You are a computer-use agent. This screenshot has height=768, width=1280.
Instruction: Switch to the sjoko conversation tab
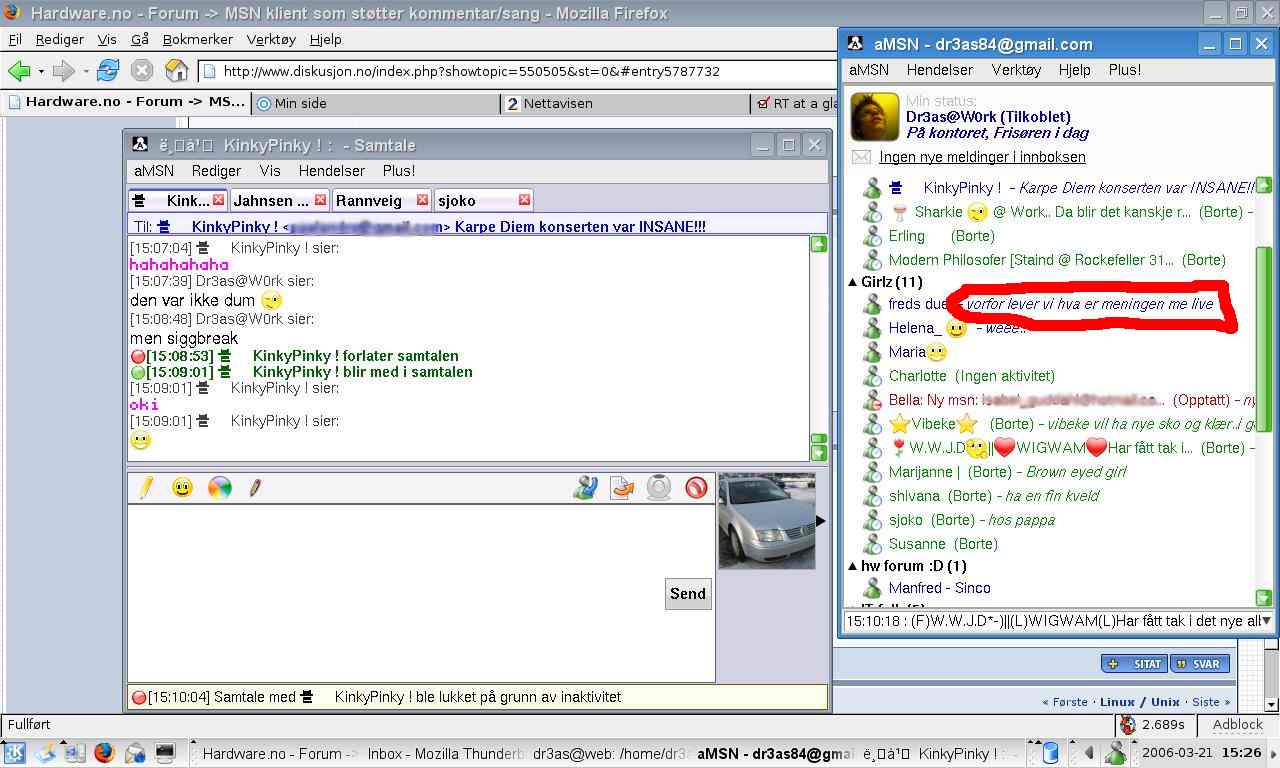(456, 200)
